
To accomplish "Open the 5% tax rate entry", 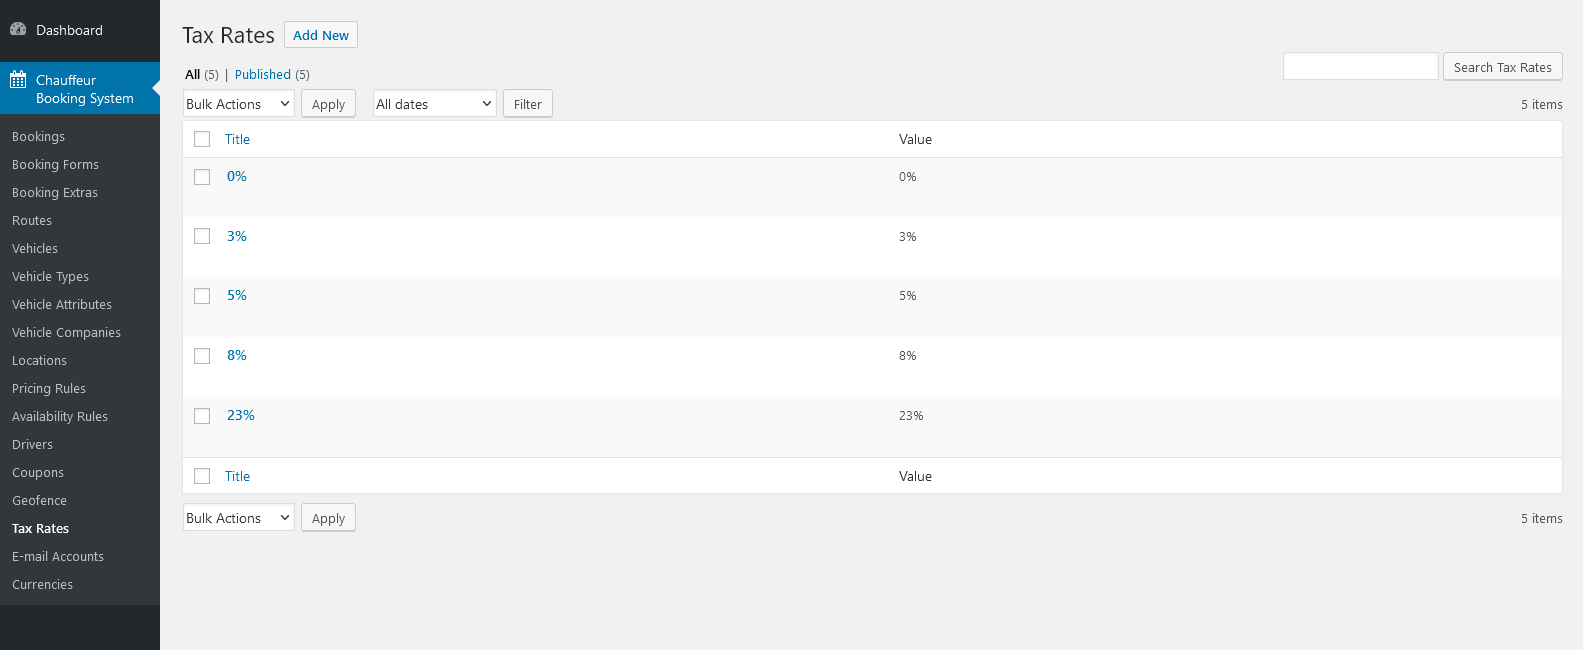I will (x=237, y=296).
